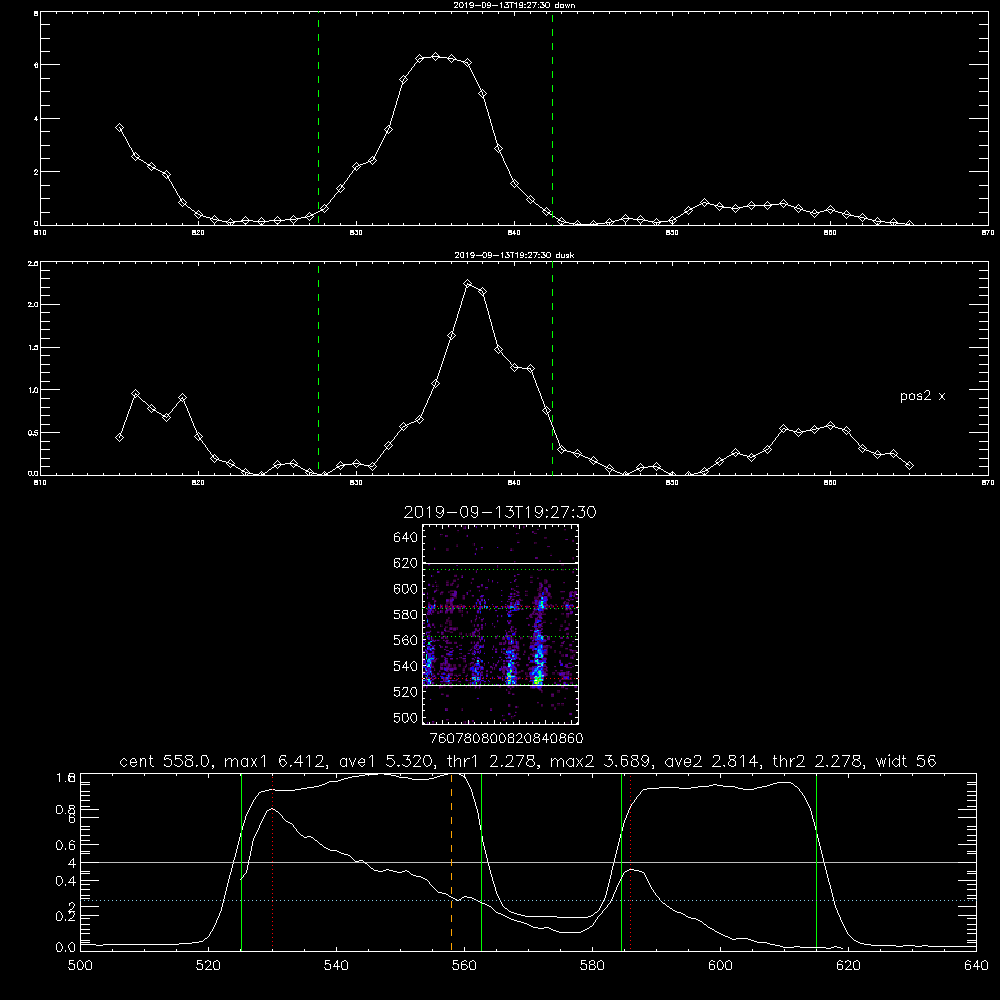Image resolution: width=1000 pixels, height=1000 pixels.
Task: Click the '640' label on the image y-axis
Action: tap(406, 538)
